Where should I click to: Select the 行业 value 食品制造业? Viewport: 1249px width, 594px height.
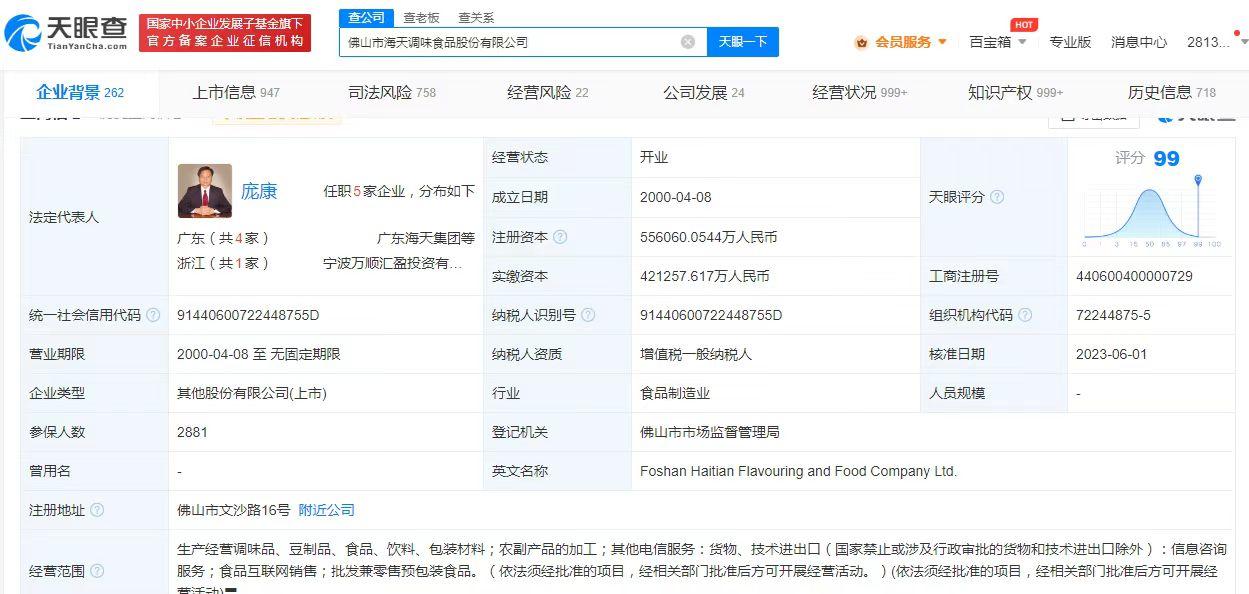point(675,393)
